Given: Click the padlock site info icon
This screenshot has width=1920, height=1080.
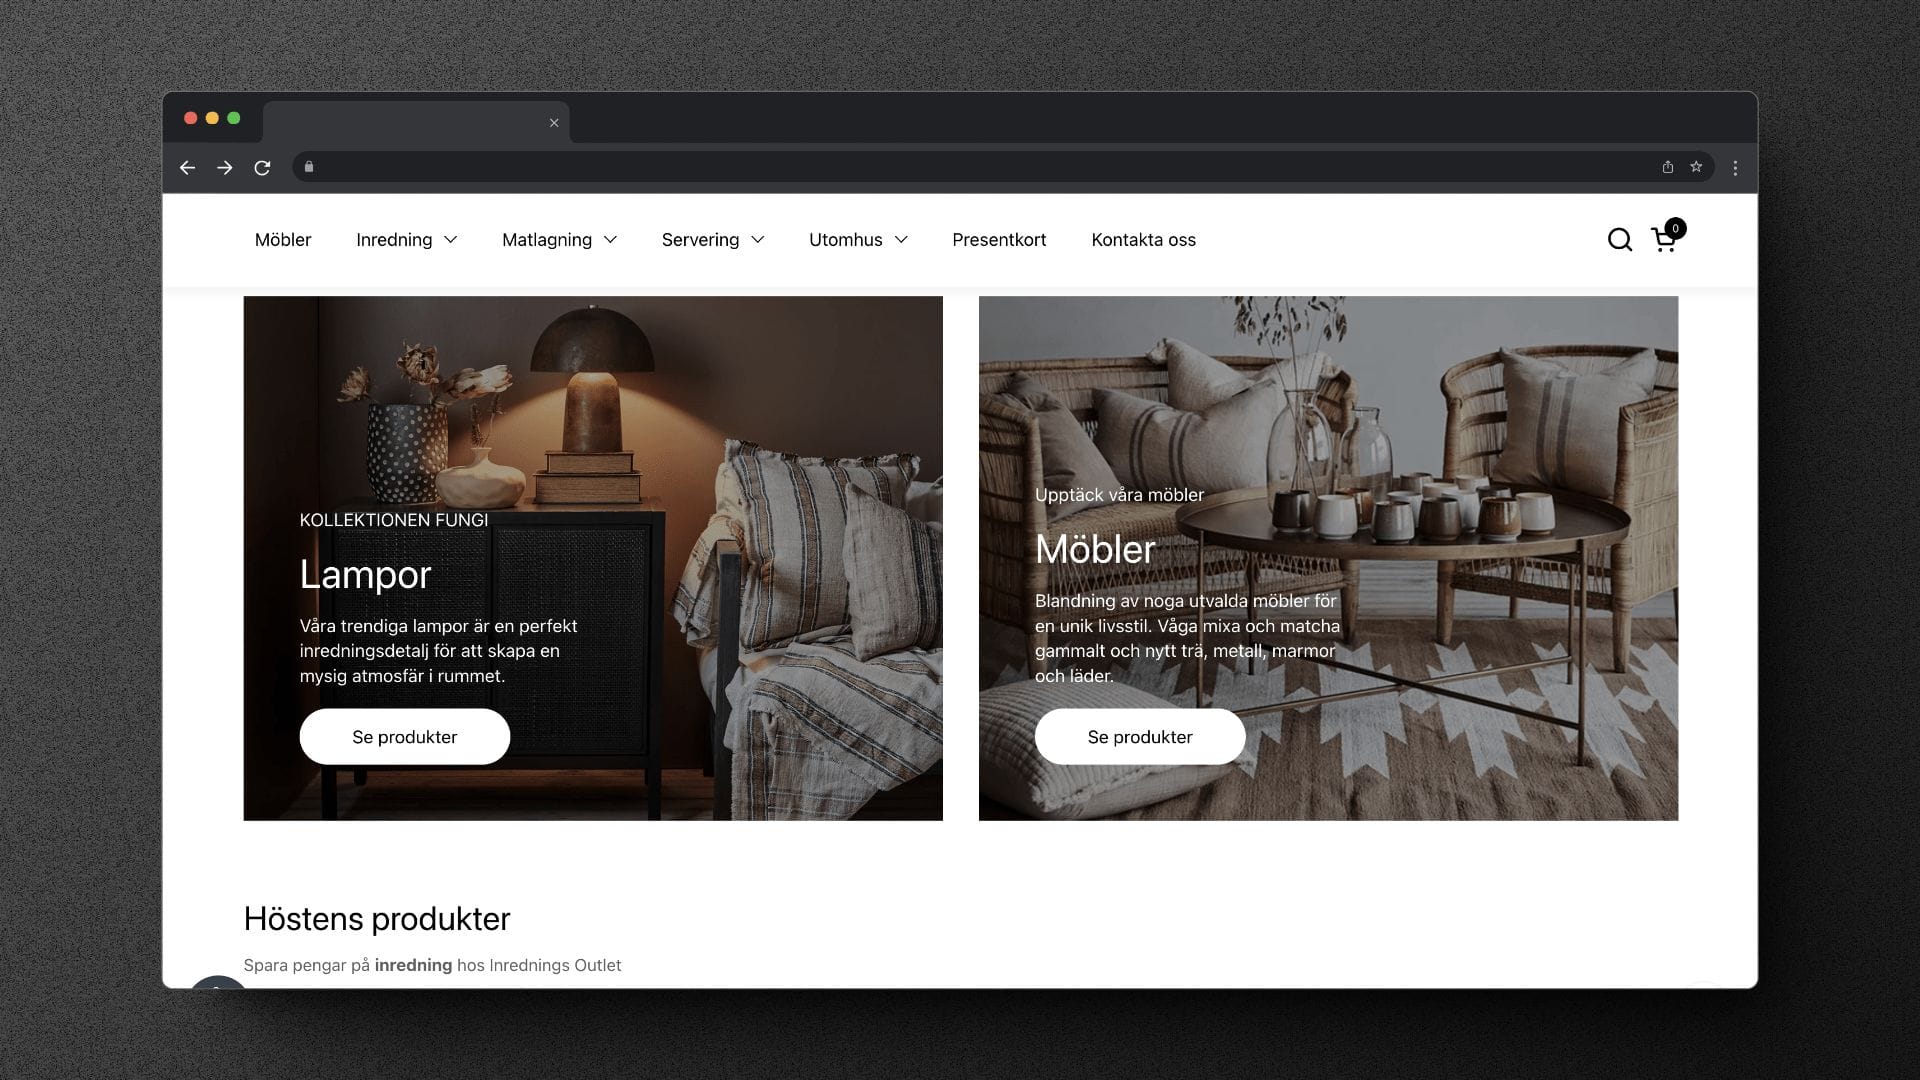Looking at the screenshot, I should pyautogui.click(x=309, y=167).
